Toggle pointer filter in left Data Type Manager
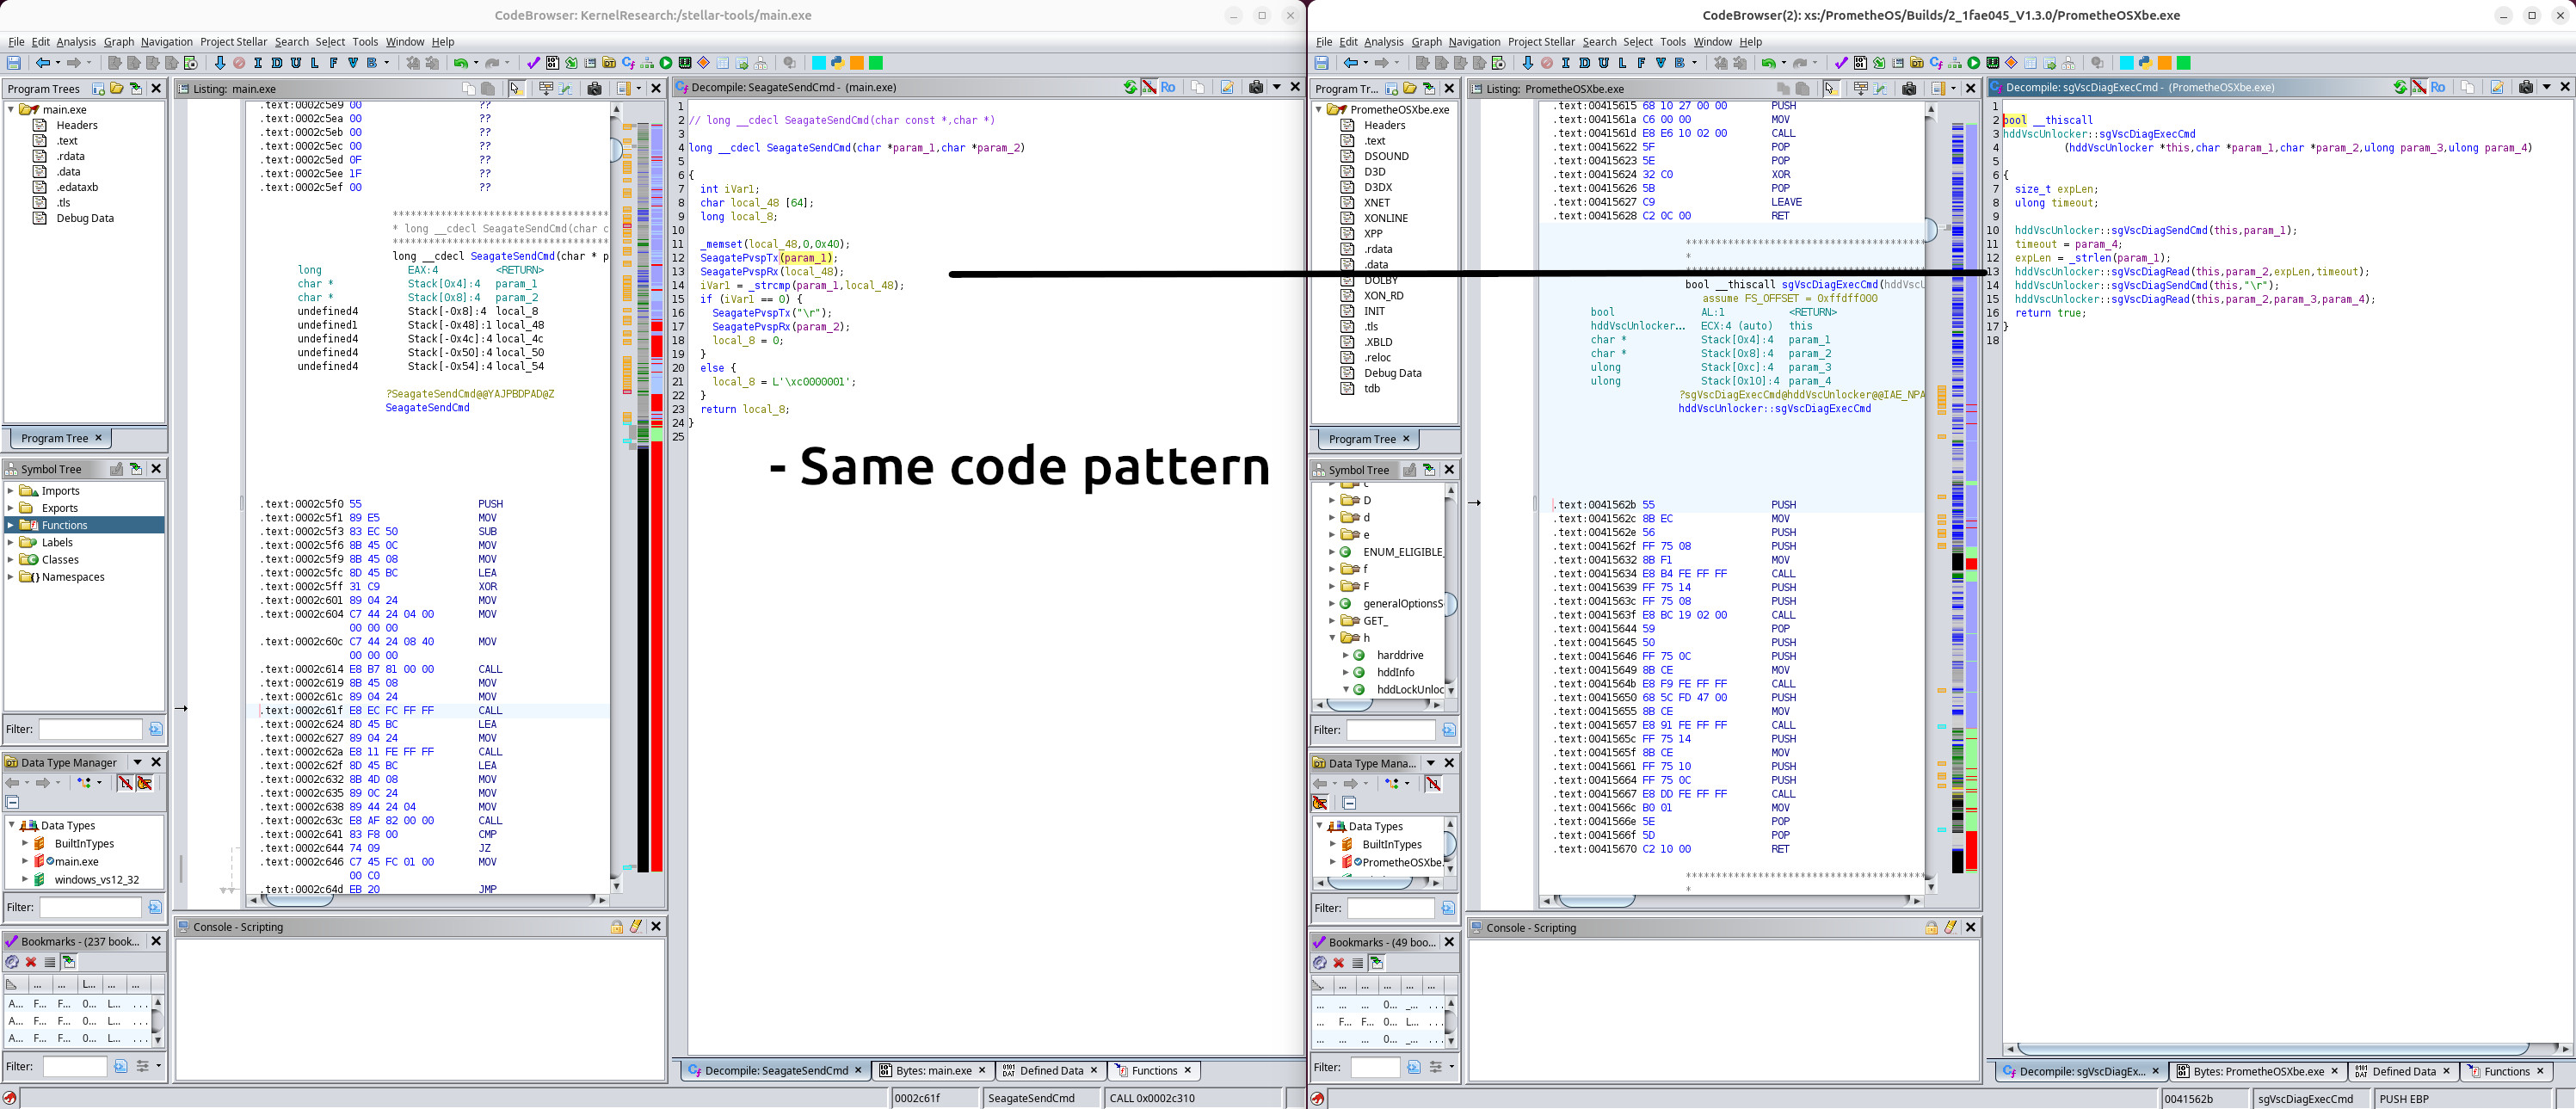Screen dimensions: 2576x1109 point(144,783)
